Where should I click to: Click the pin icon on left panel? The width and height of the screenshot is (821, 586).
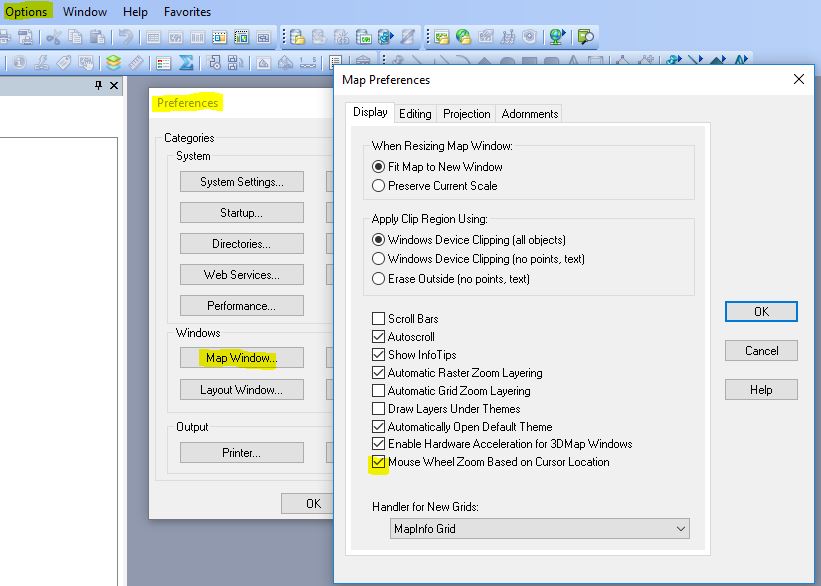coord(98,85)
